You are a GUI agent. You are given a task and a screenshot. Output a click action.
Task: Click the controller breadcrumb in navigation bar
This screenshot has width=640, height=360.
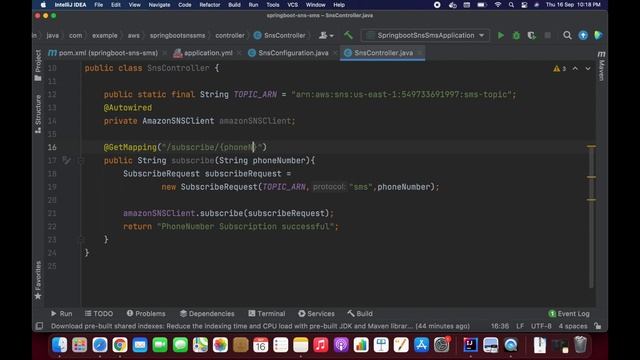pyautogui.click(x=230, y=36)
